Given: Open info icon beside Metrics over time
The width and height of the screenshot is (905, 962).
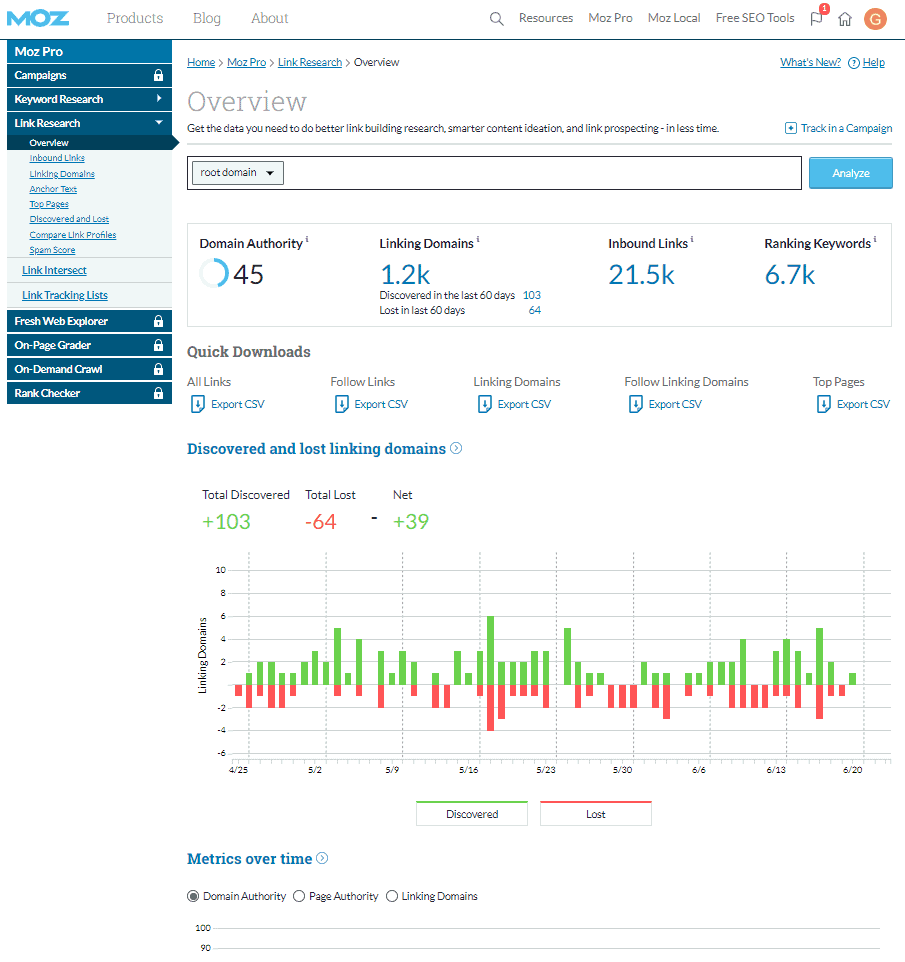Looking at the screenshot, I should pos(322,858).
